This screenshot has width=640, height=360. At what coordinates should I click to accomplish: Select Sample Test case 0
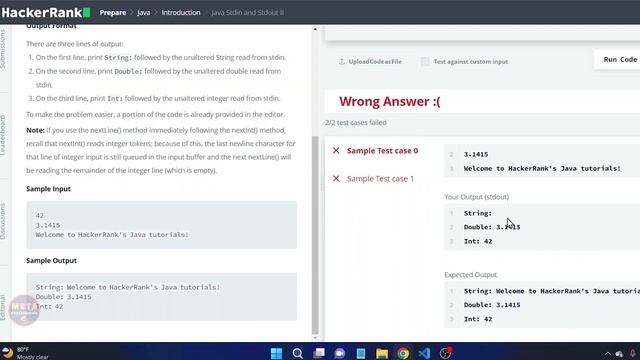click(382, 151)
